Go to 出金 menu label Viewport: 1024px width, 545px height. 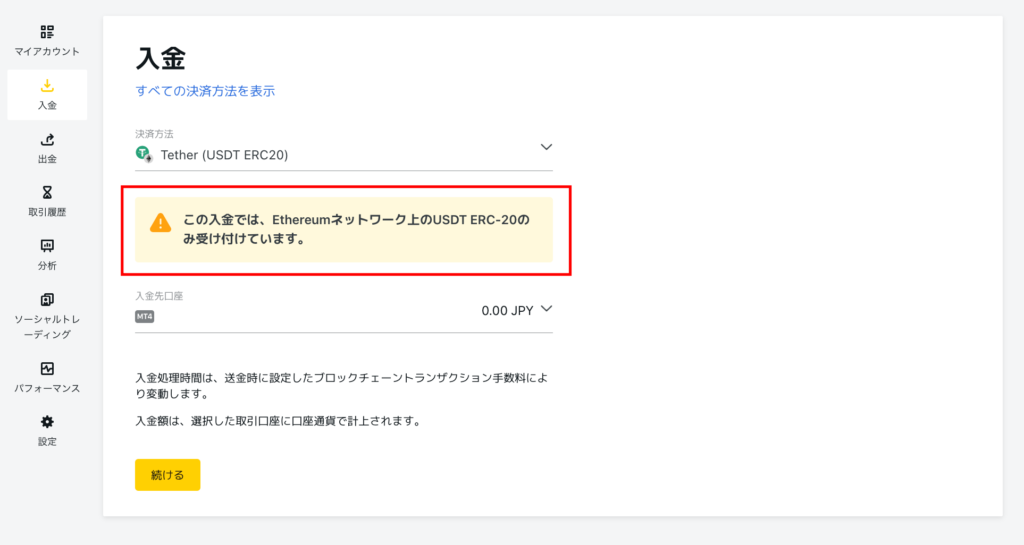[x=47, y=159]
